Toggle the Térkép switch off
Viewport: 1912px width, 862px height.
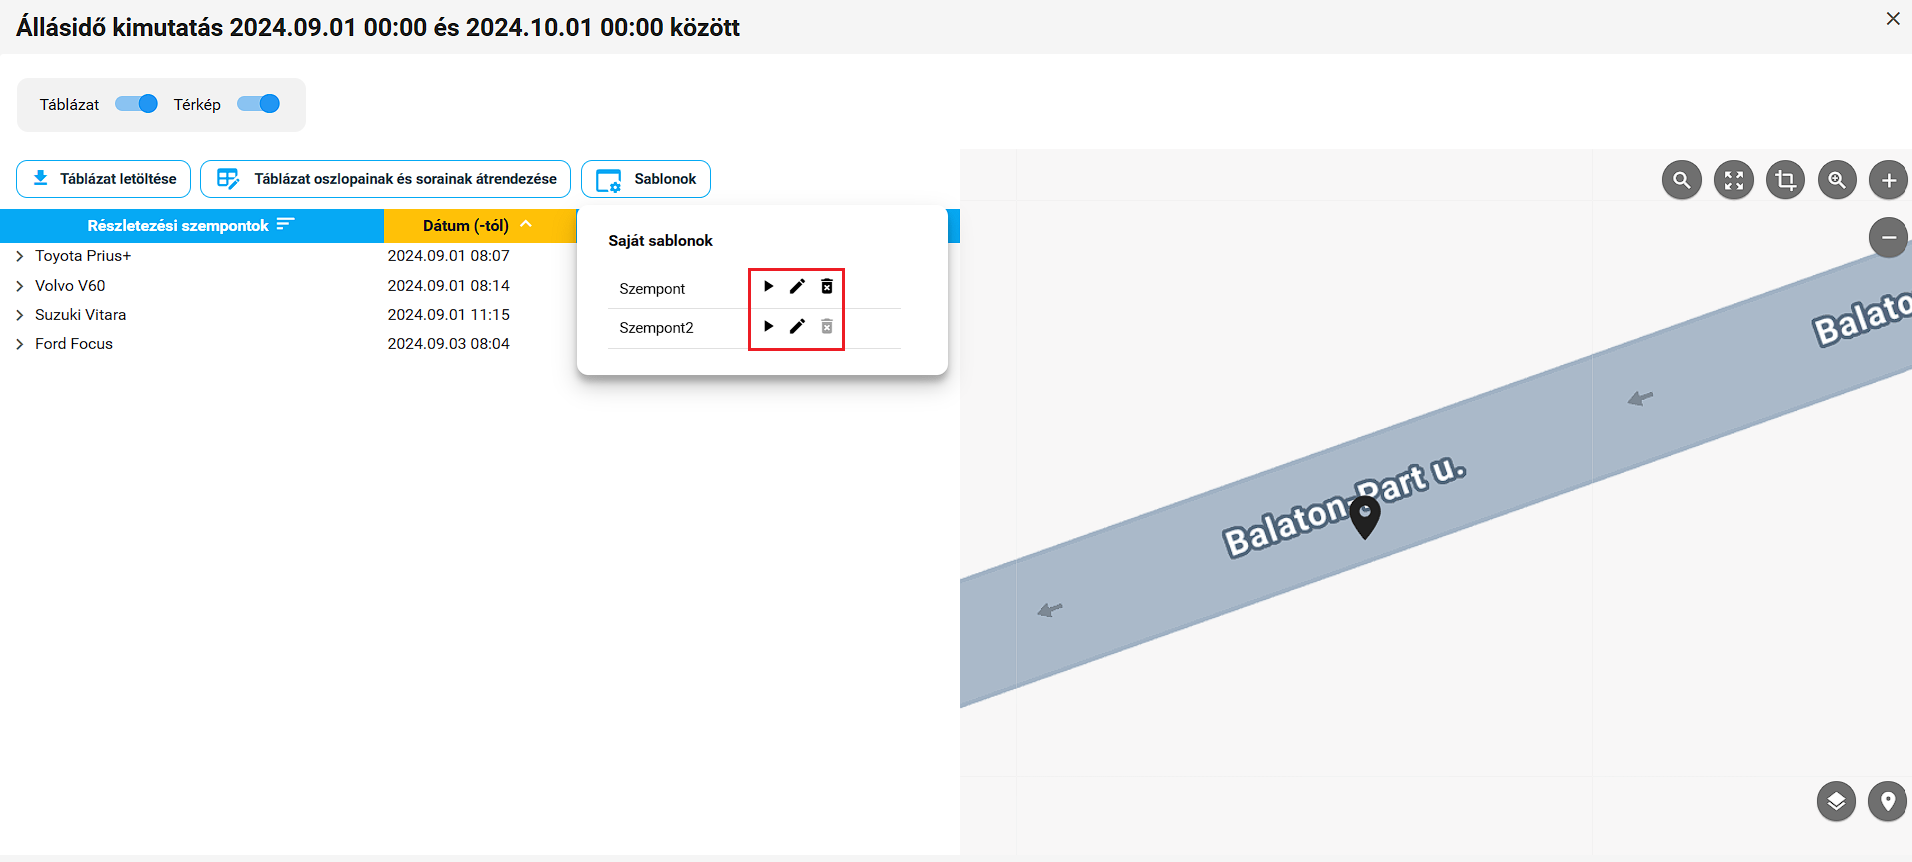click(259, 104)
